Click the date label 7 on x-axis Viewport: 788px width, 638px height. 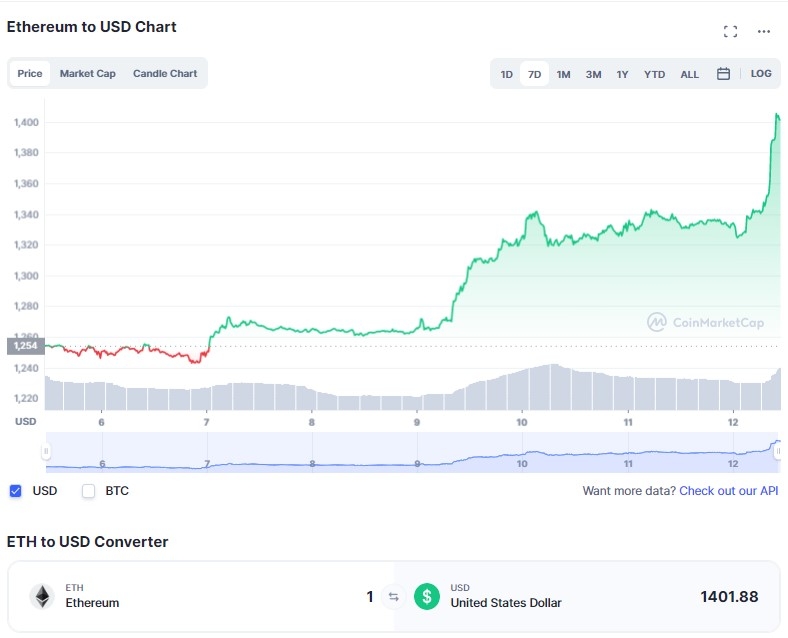coord(207,422)
